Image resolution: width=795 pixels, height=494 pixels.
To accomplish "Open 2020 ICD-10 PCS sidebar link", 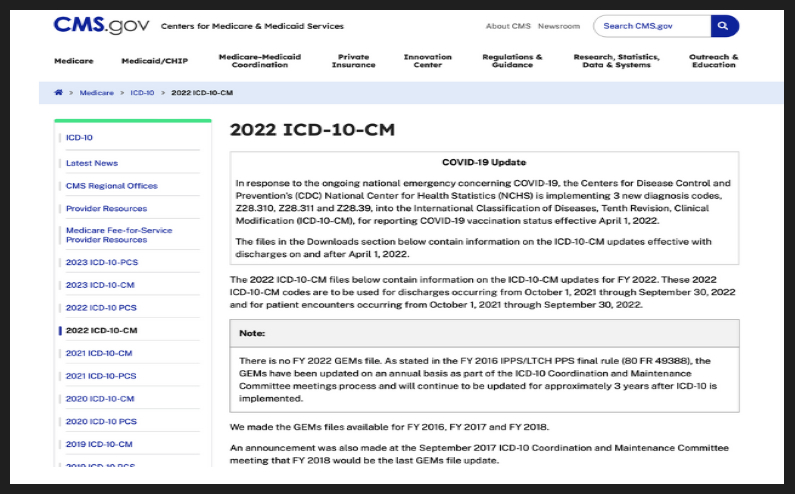I will point(101,421).
